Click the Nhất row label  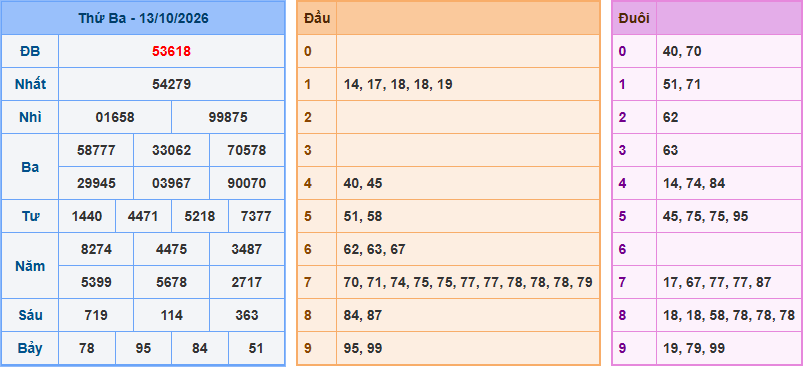(30, 84)
